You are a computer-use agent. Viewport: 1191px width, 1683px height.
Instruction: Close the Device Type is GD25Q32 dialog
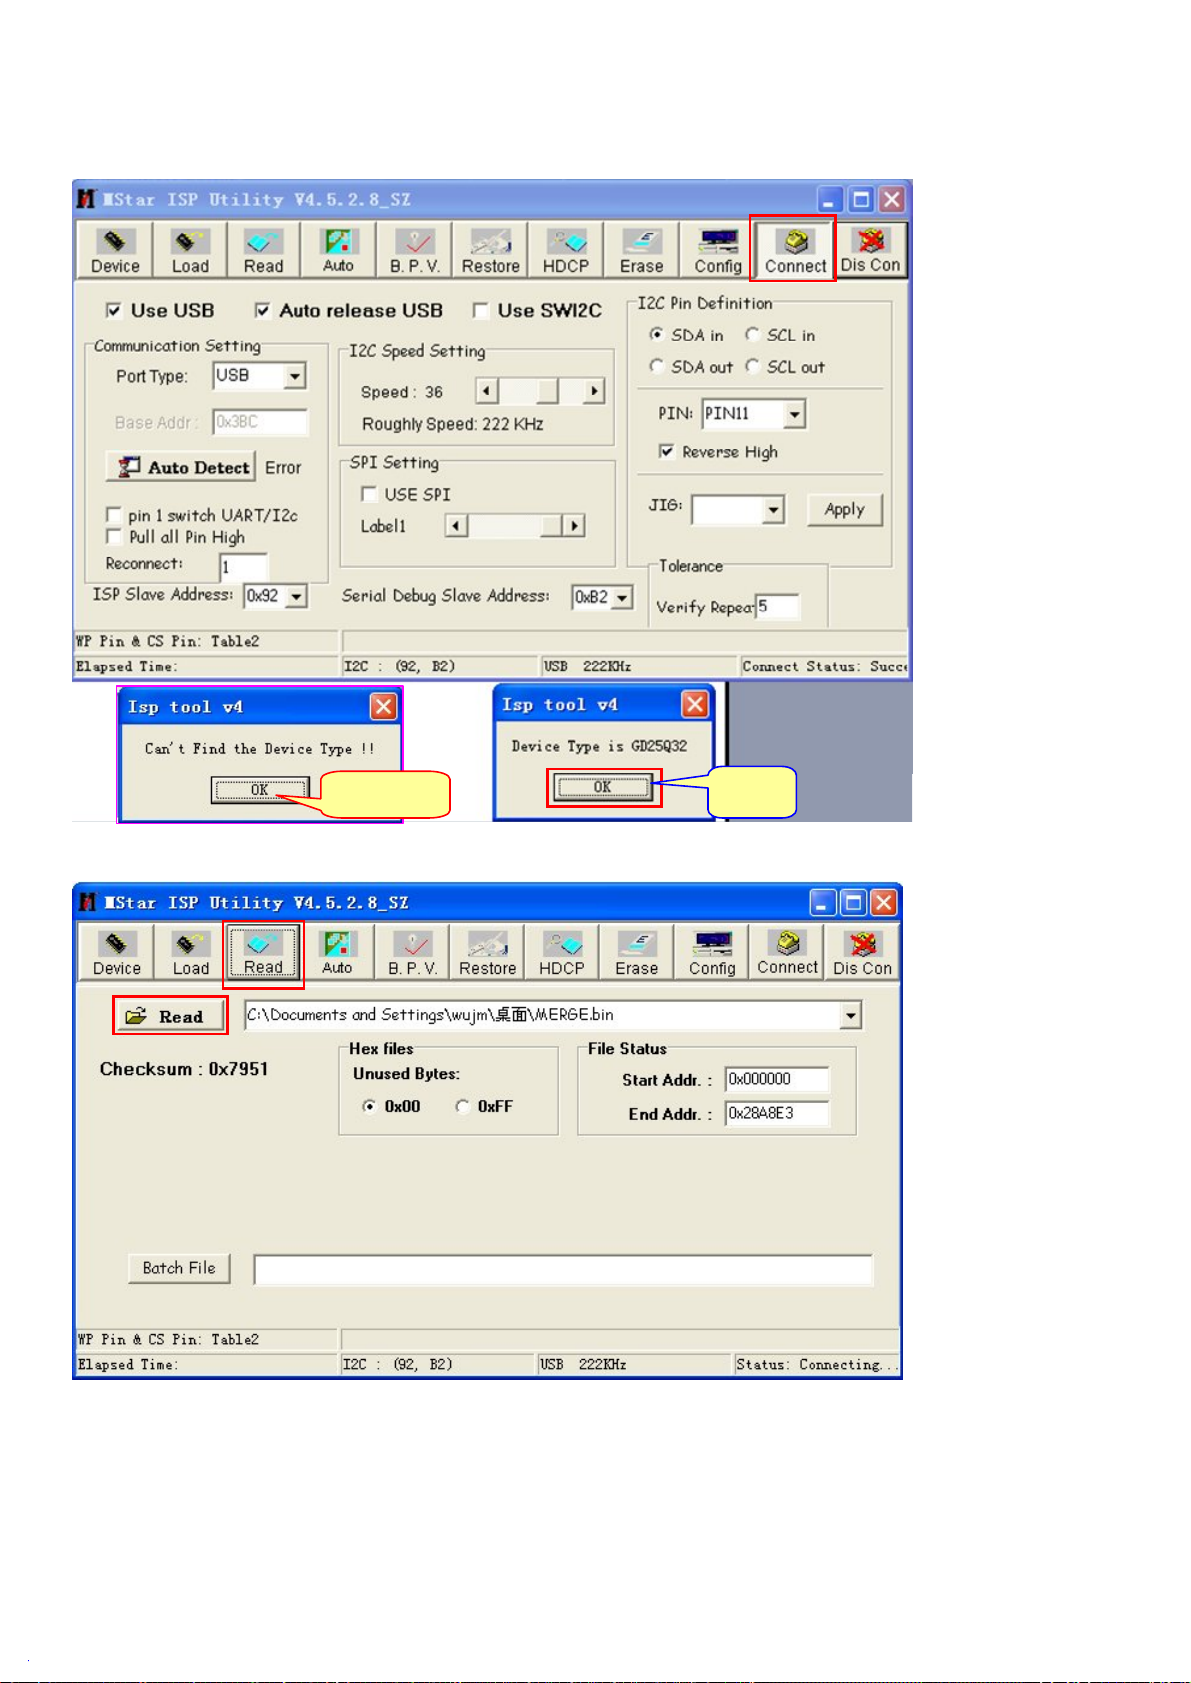tap(695, 704)
